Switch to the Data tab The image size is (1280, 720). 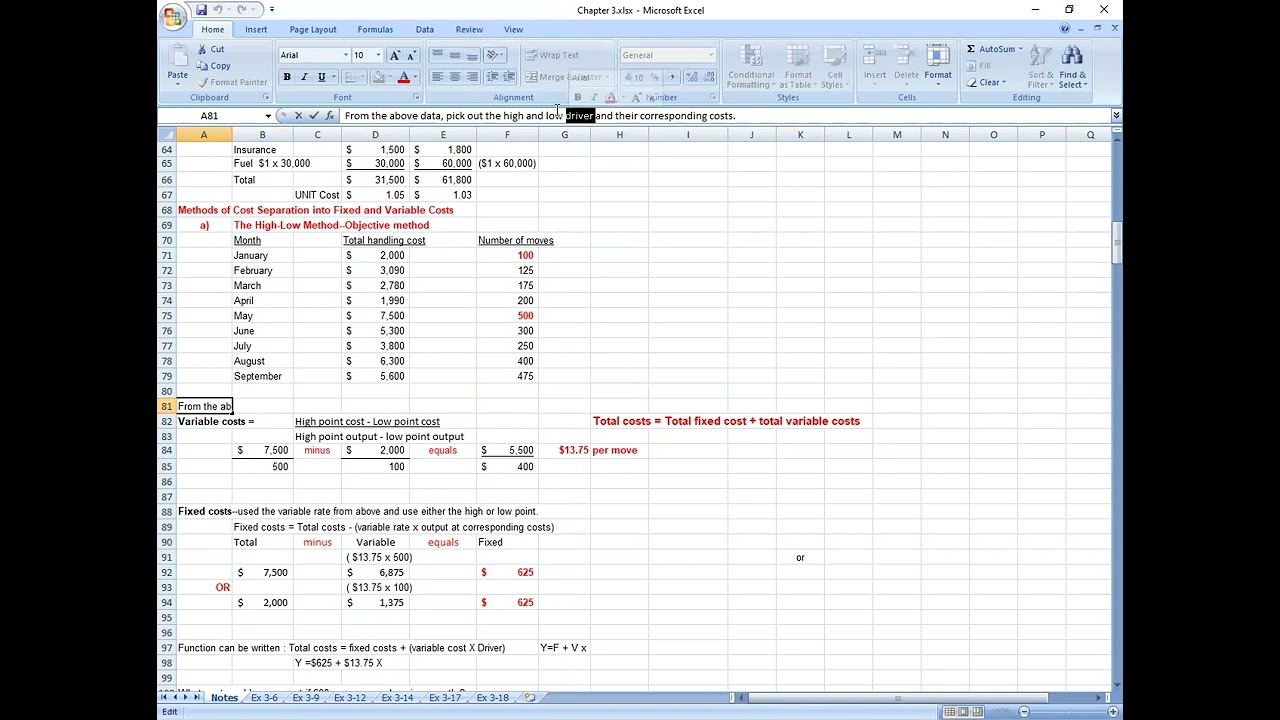pyautogui.click(x=425, y=29)
